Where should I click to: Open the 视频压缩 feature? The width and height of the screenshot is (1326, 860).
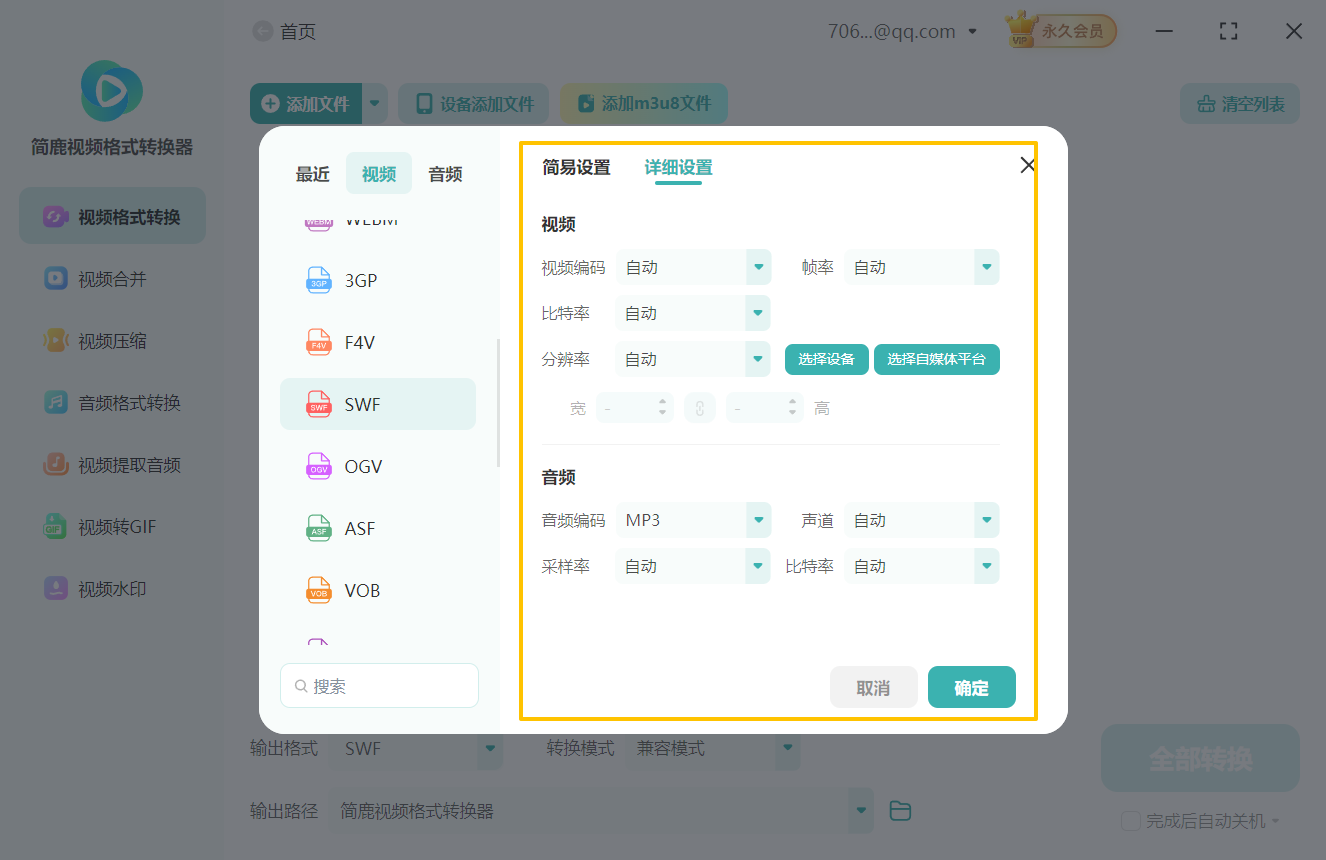(110, 340)
